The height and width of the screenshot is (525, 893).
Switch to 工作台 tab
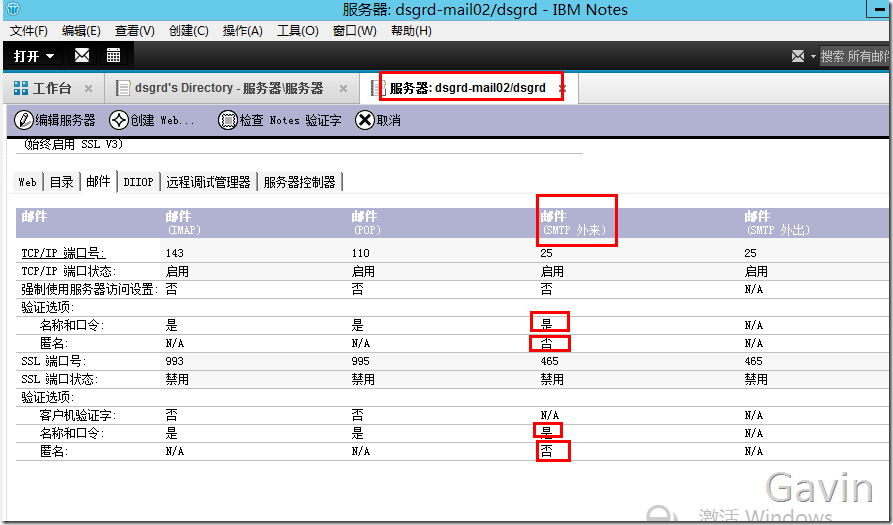point(52,88)
